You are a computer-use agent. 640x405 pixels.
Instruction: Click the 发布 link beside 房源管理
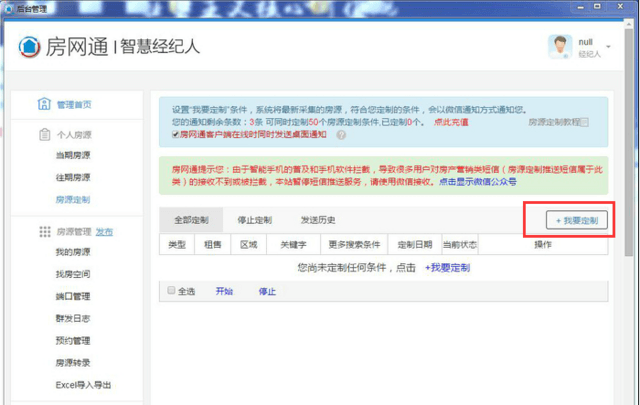point(104,232)
